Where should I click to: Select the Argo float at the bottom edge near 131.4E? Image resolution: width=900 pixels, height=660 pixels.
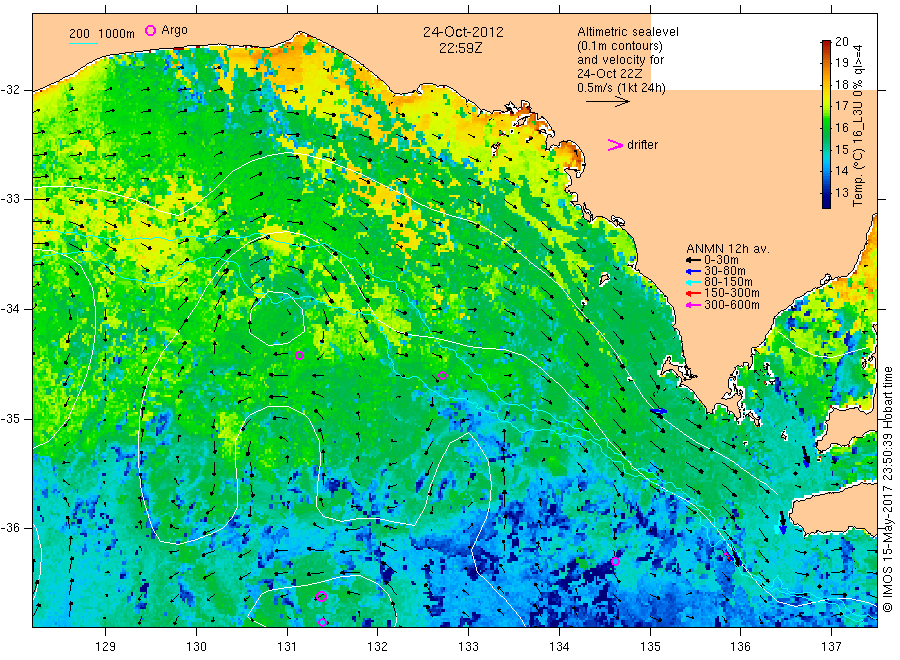coord(323,622)
